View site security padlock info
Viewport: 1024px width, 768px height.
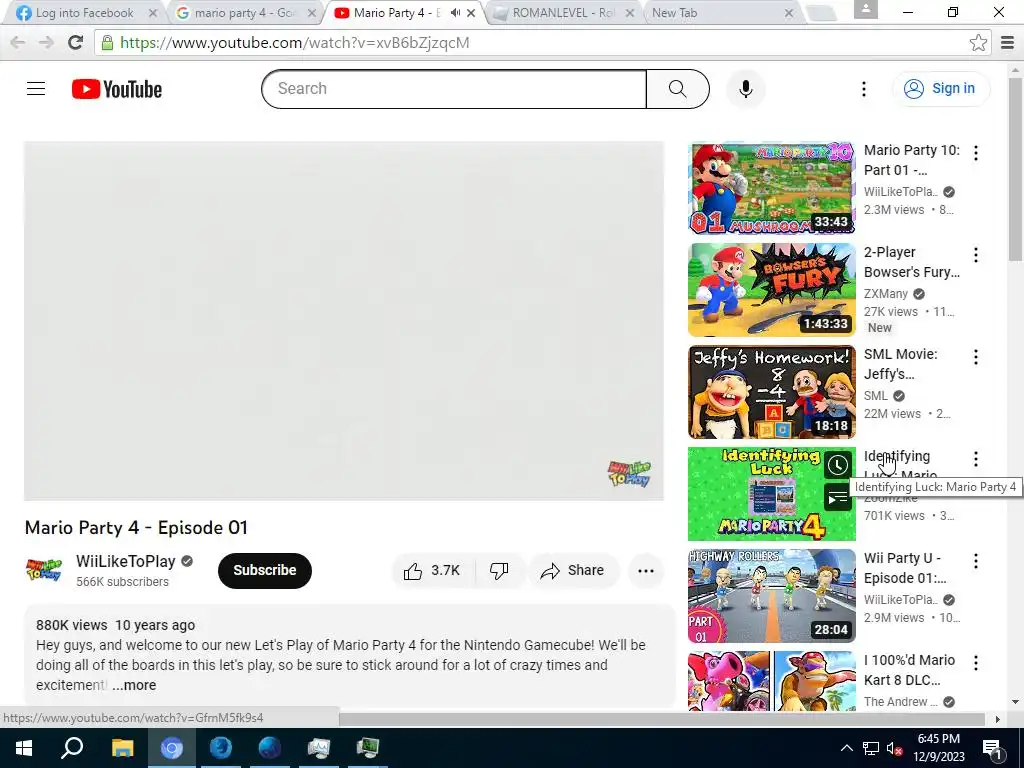point(107,43)
